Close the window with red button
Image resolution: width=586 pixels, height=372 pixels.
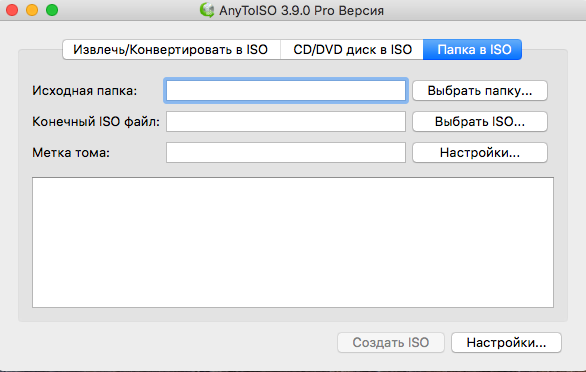point(12,10)
